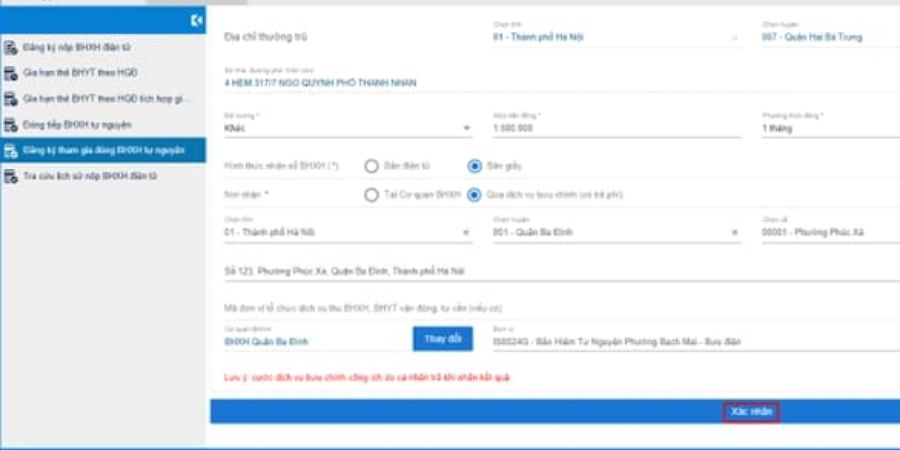The width and height of the screenshot is (900, 450).
Task: Open Phương thức đóng dropdown 1 tháng
Action: click(x=831, y=128)
